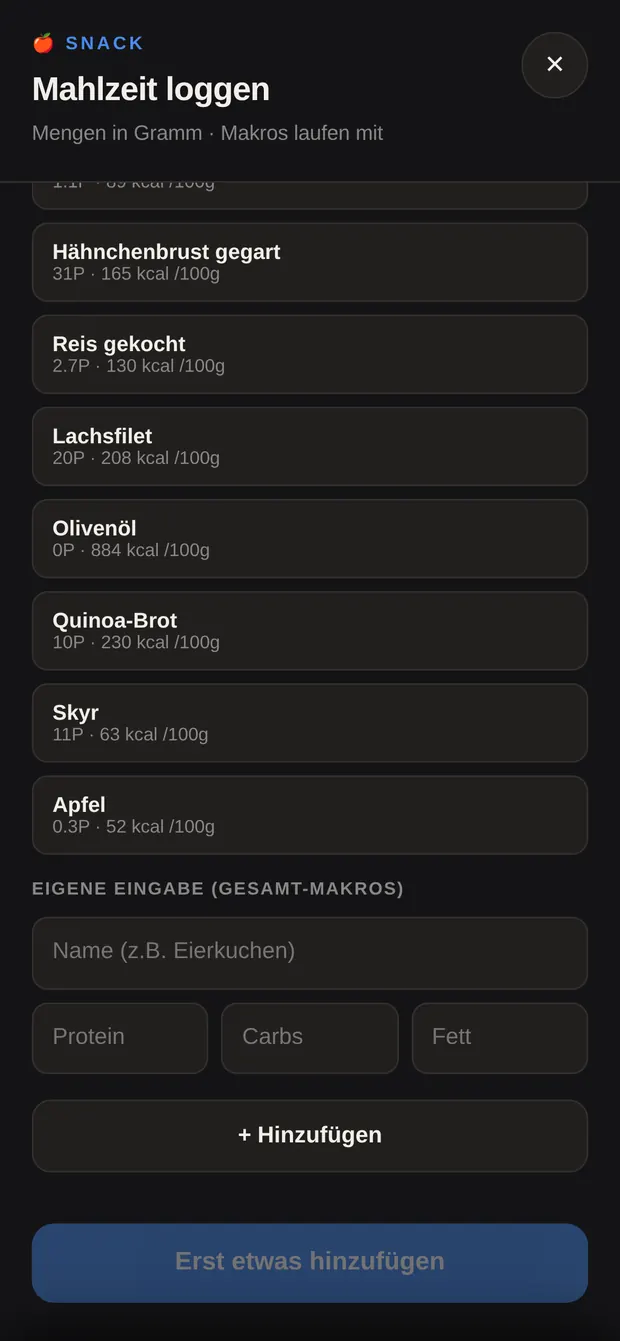Focus the Carbs input box

click(310, 1038)
